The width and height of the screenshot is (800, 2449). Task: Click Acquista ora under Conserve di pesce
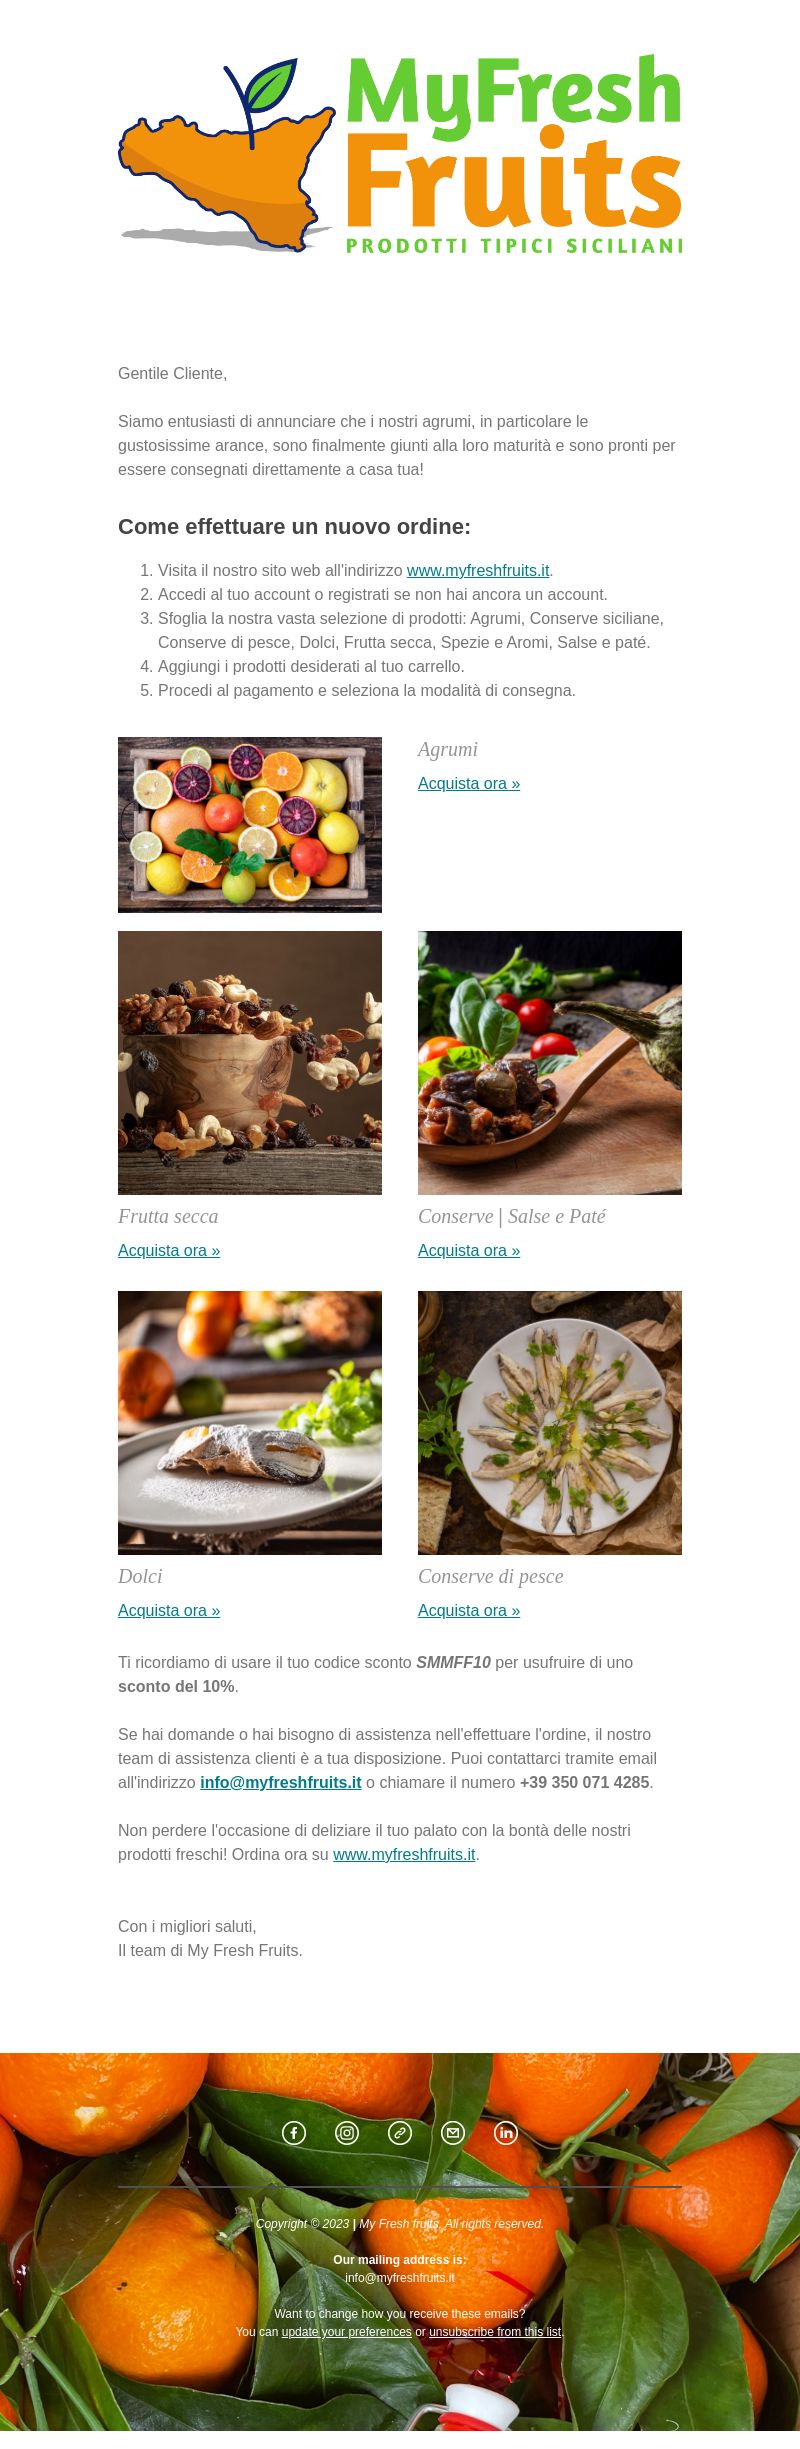[469, 1610]
